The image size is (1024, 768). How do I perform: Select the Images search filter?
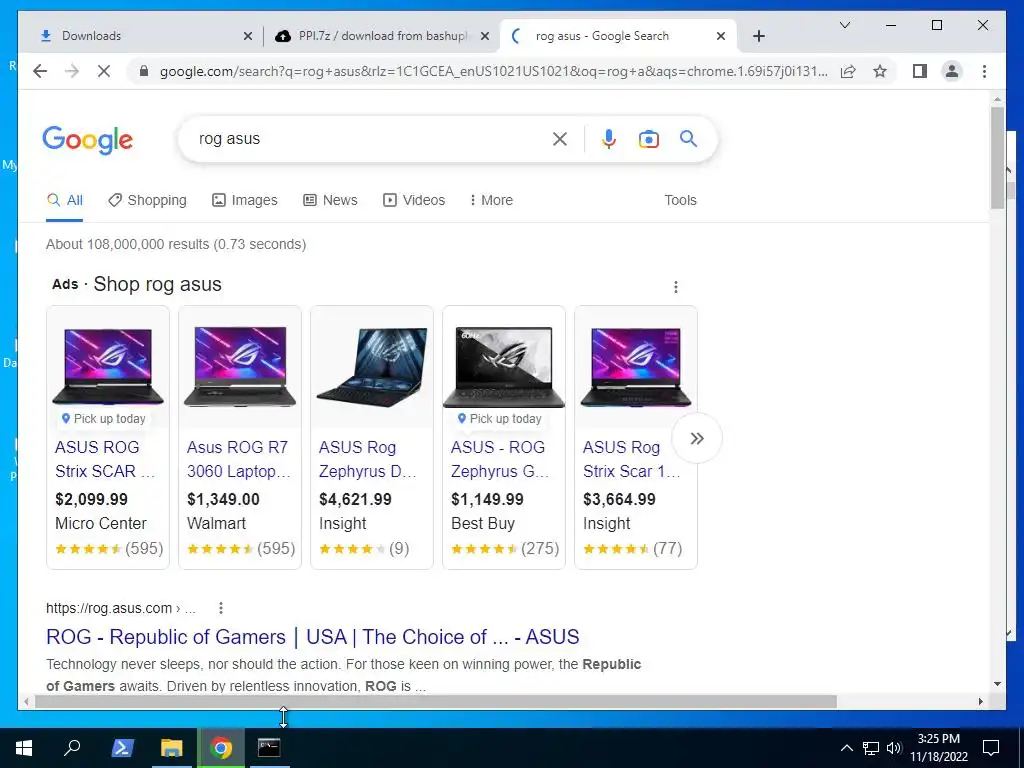click(245, 200)
